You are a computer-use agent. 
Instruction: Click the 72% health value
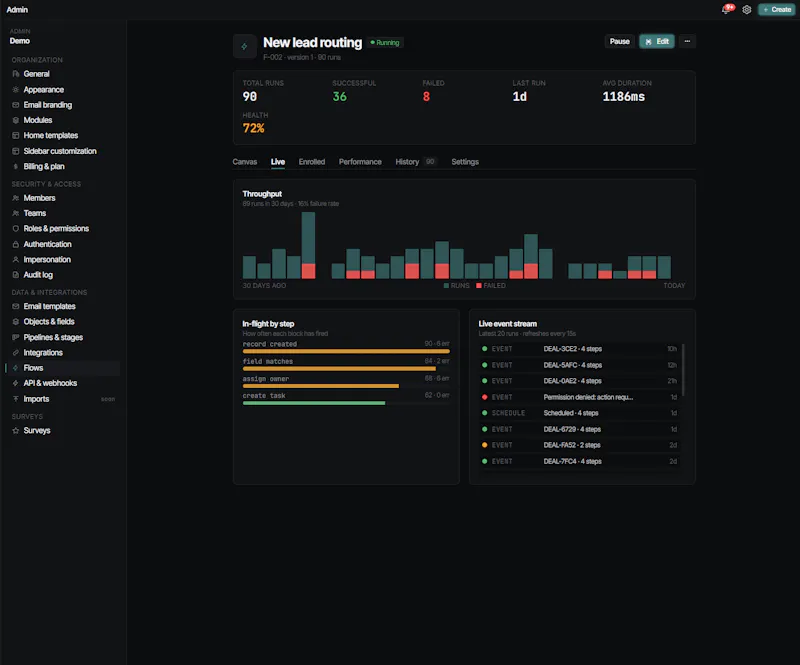254,128
